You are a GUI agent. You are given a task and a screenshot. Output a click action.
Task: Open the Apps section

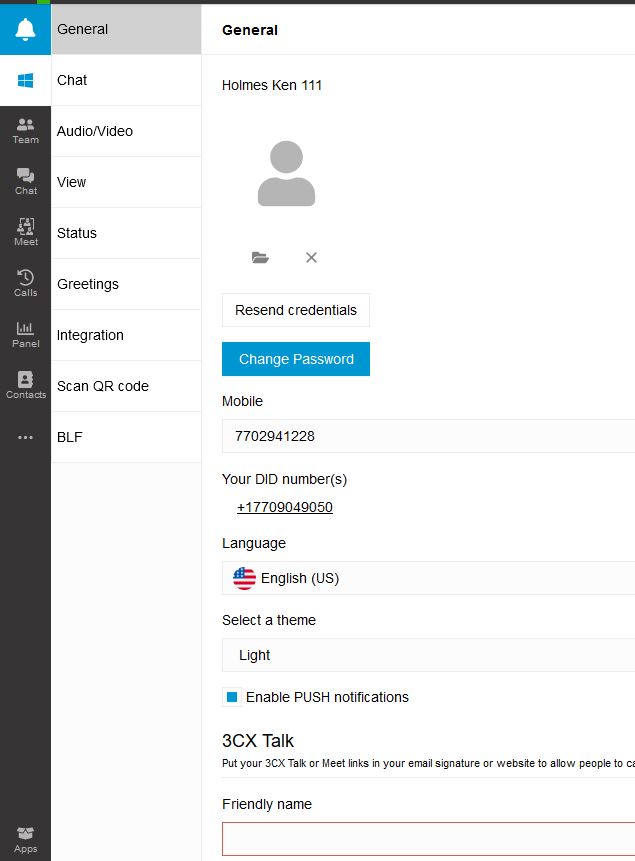coord(25,840)
